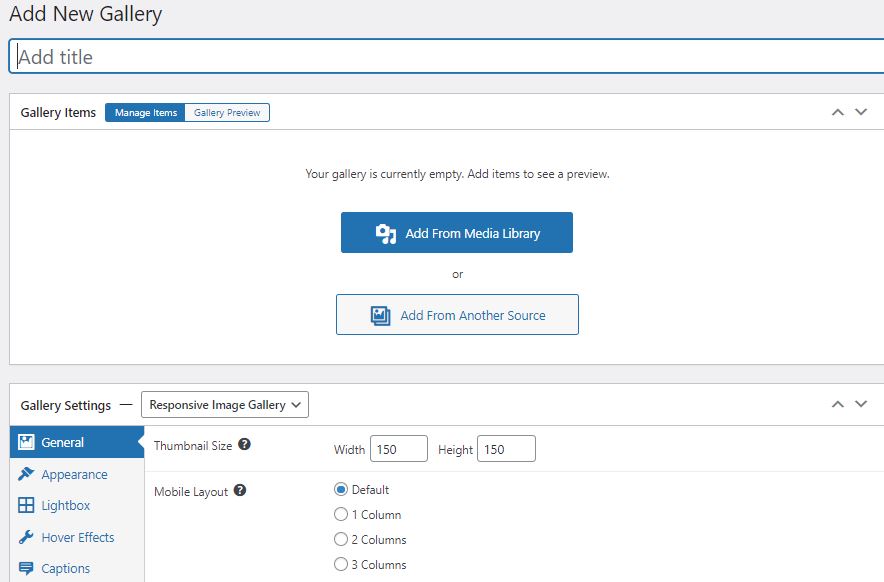Click Add From Another Source button

coord(457,315)
